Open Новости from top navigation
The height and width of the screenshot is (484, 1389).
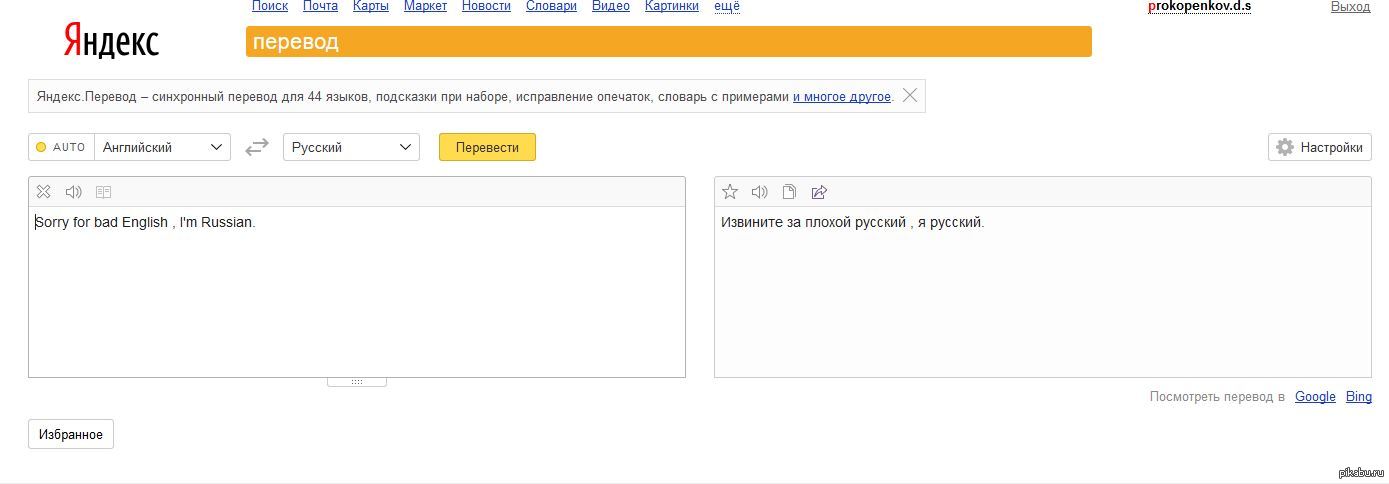coord(486,6)
